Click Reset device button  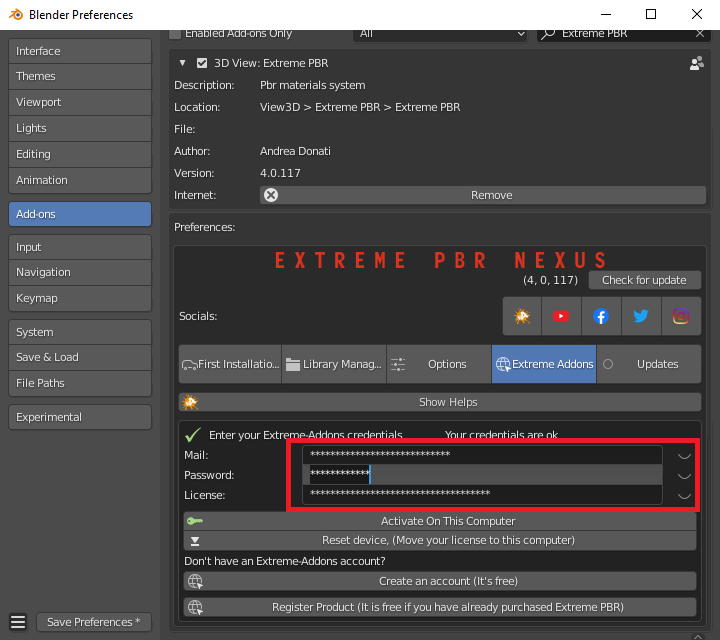point(440,540)
